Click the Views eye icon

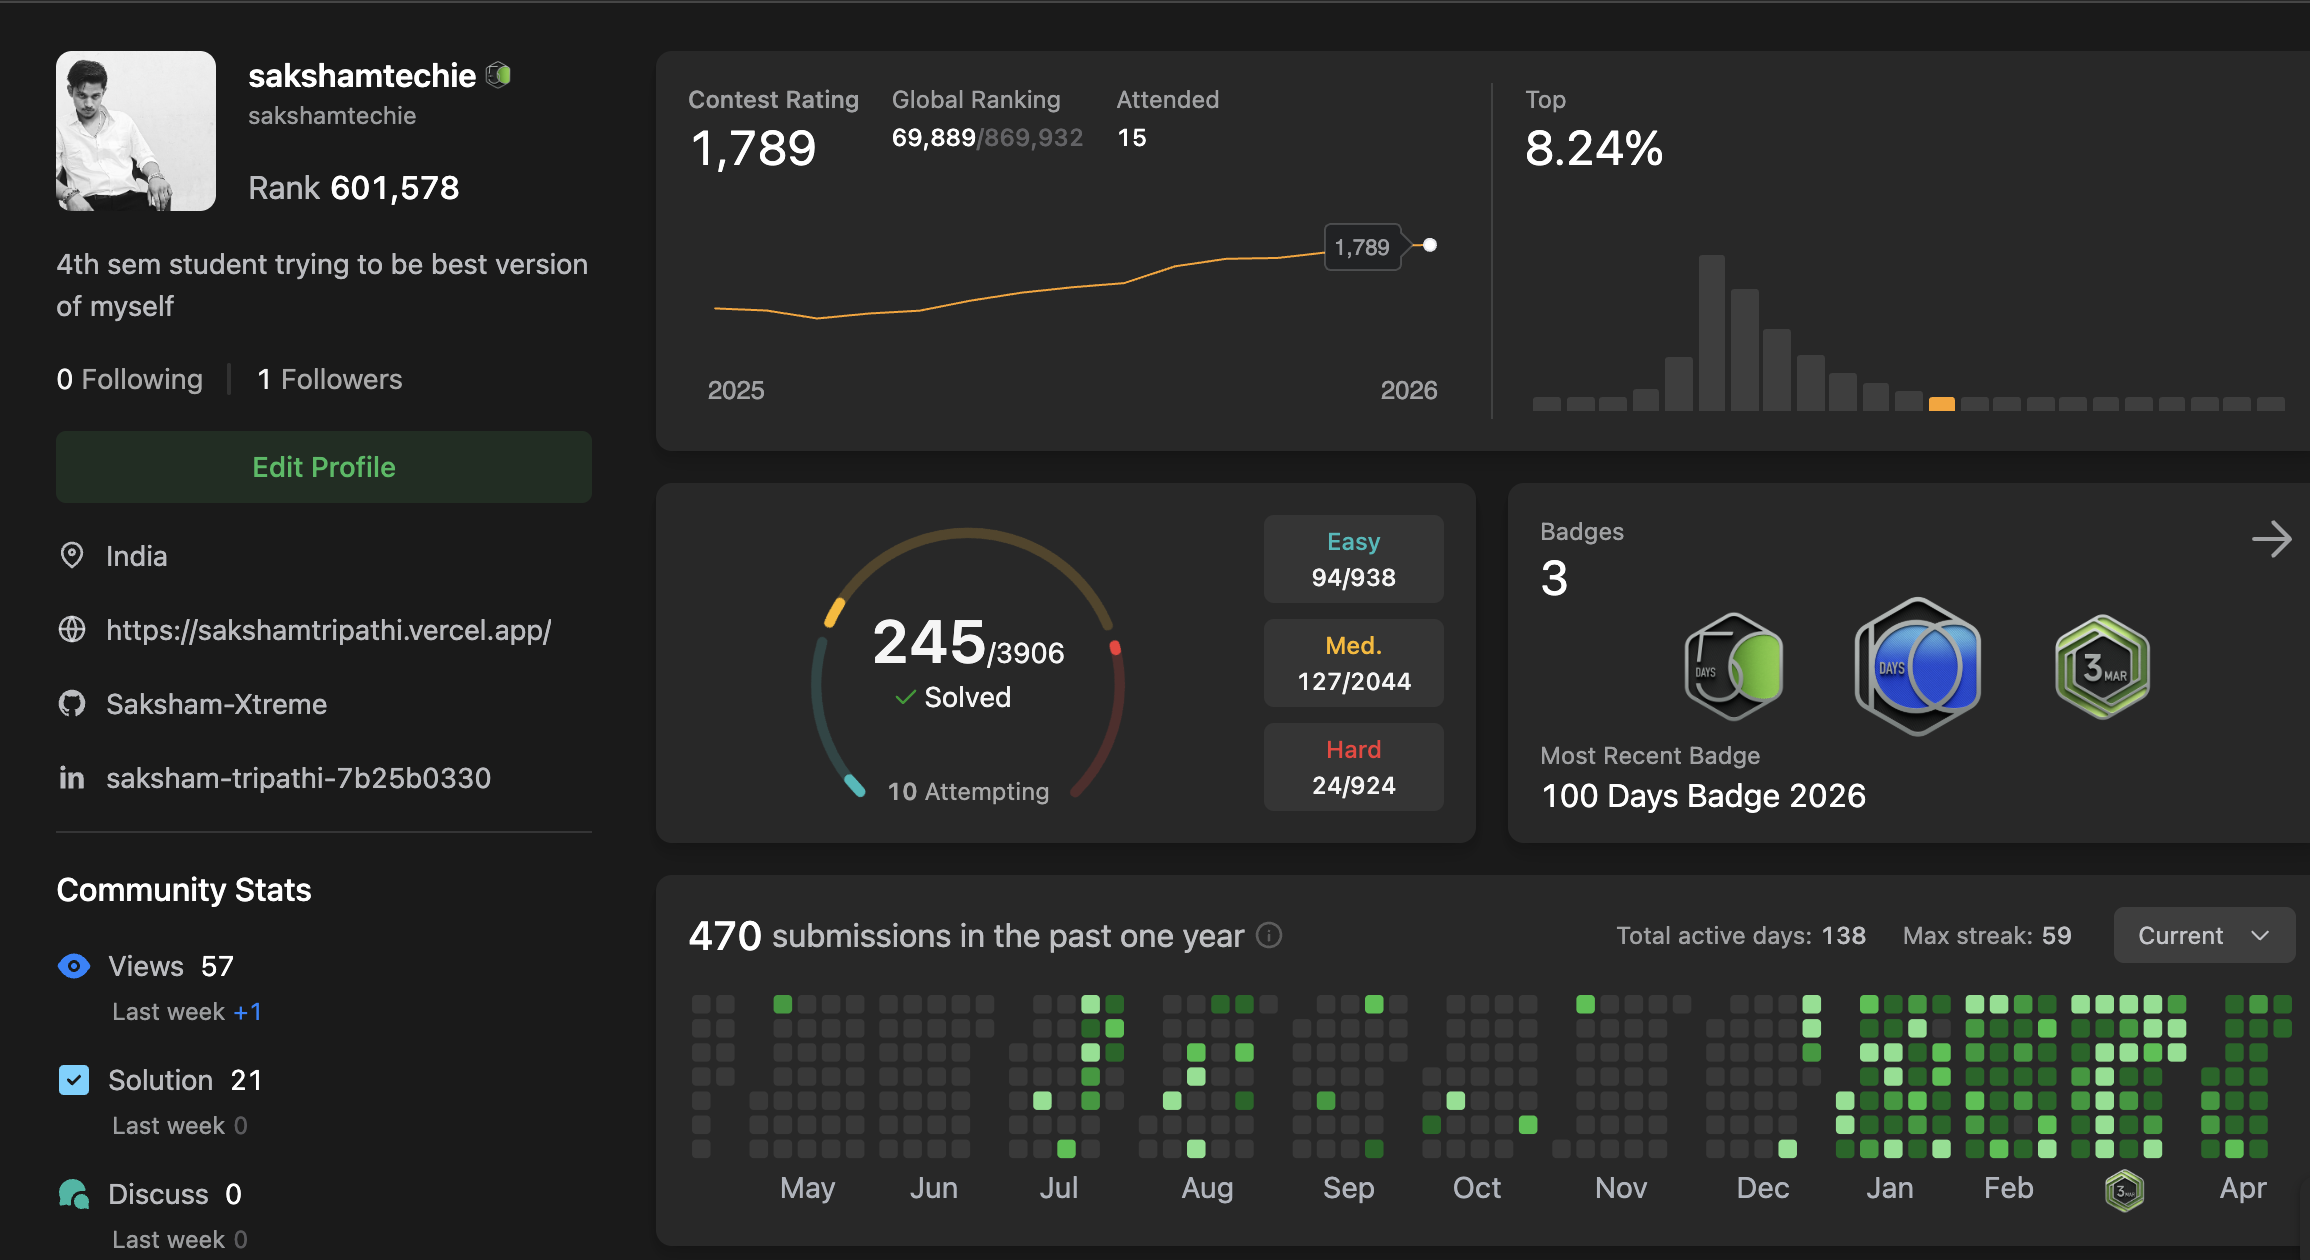[74, 966]
